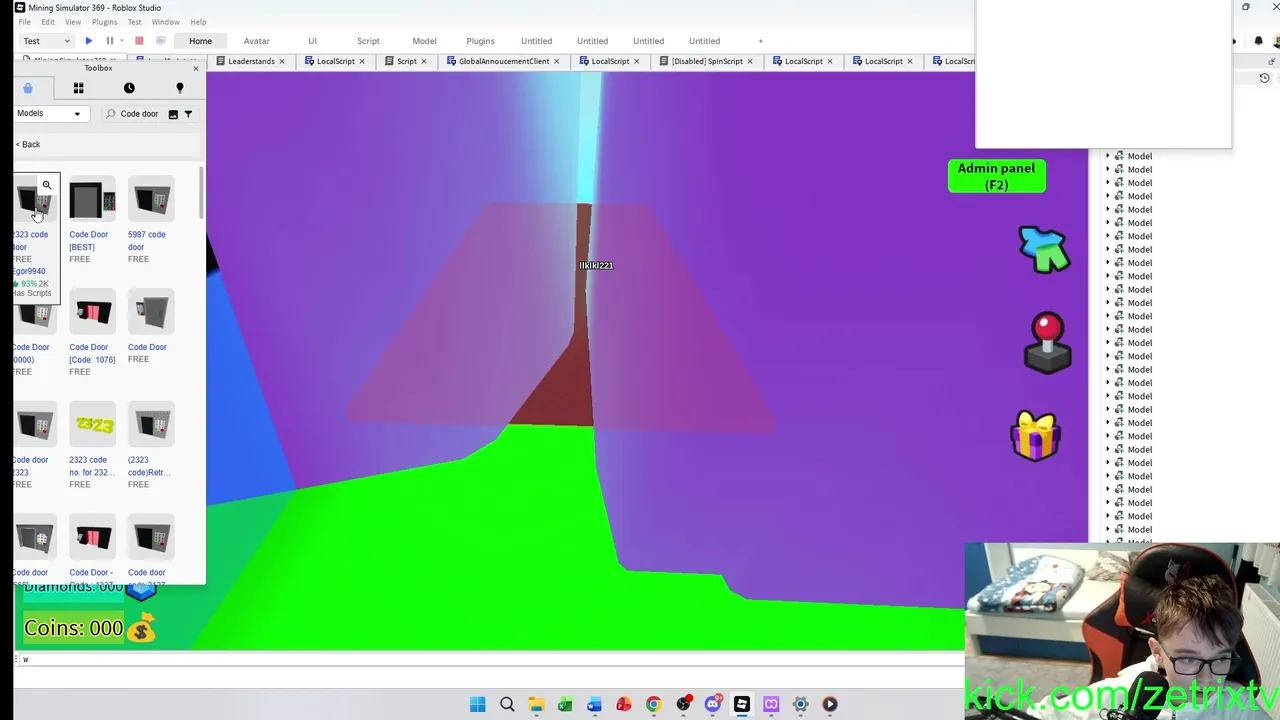Go Back in Toolbox results
The image size is (1280, 720).
28,144
